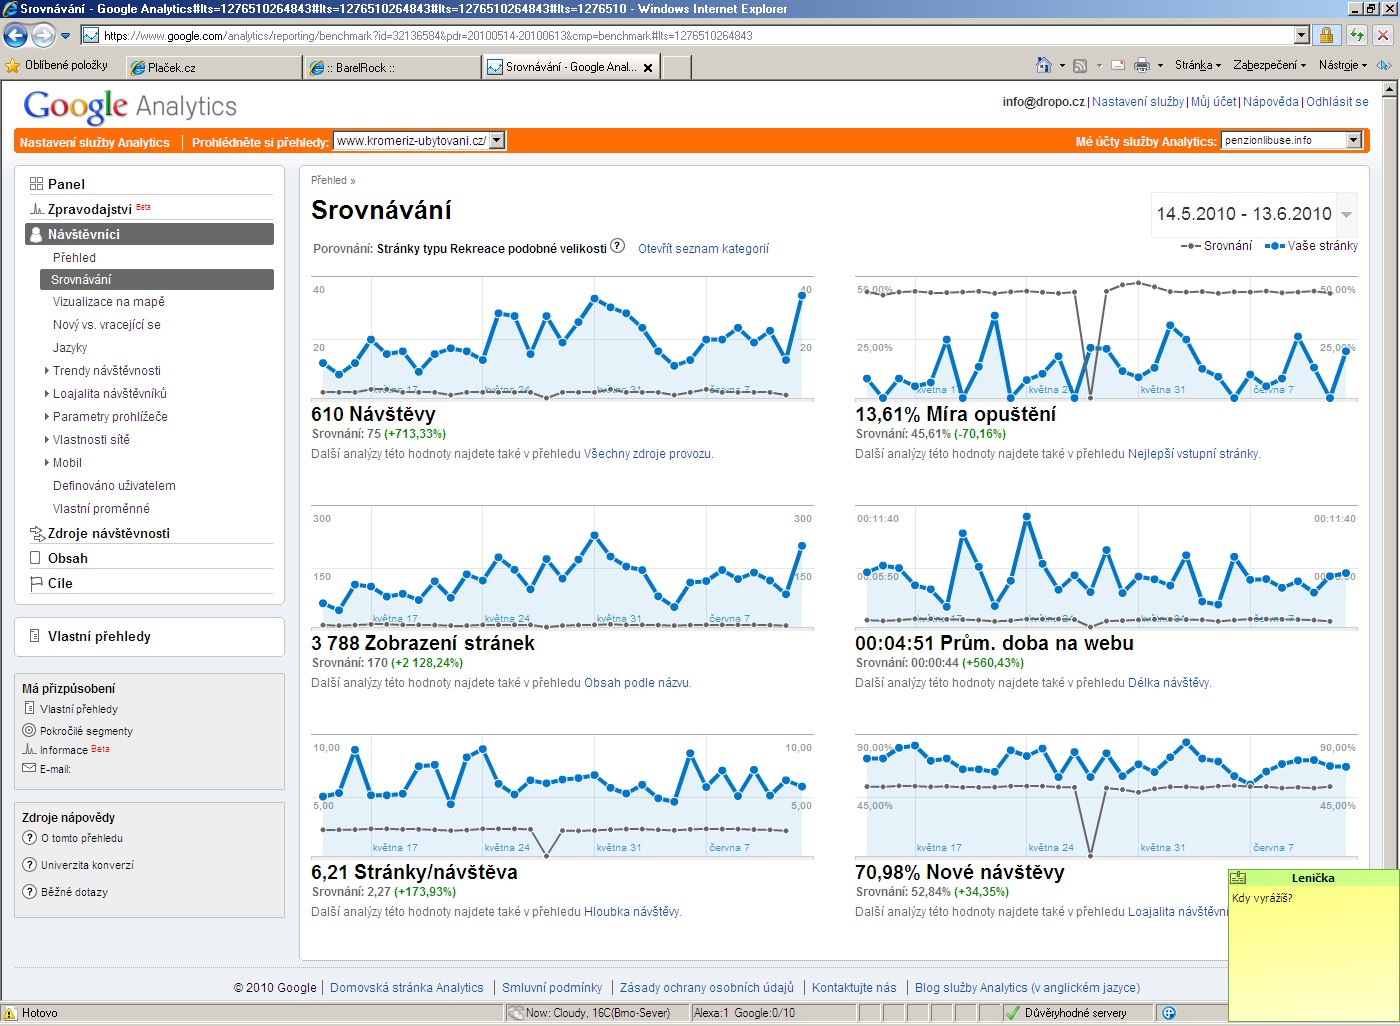Go back with the browser Back arrow
Image resolution: width=1400 pixels, height=1026 pixels.
[15, 36]
